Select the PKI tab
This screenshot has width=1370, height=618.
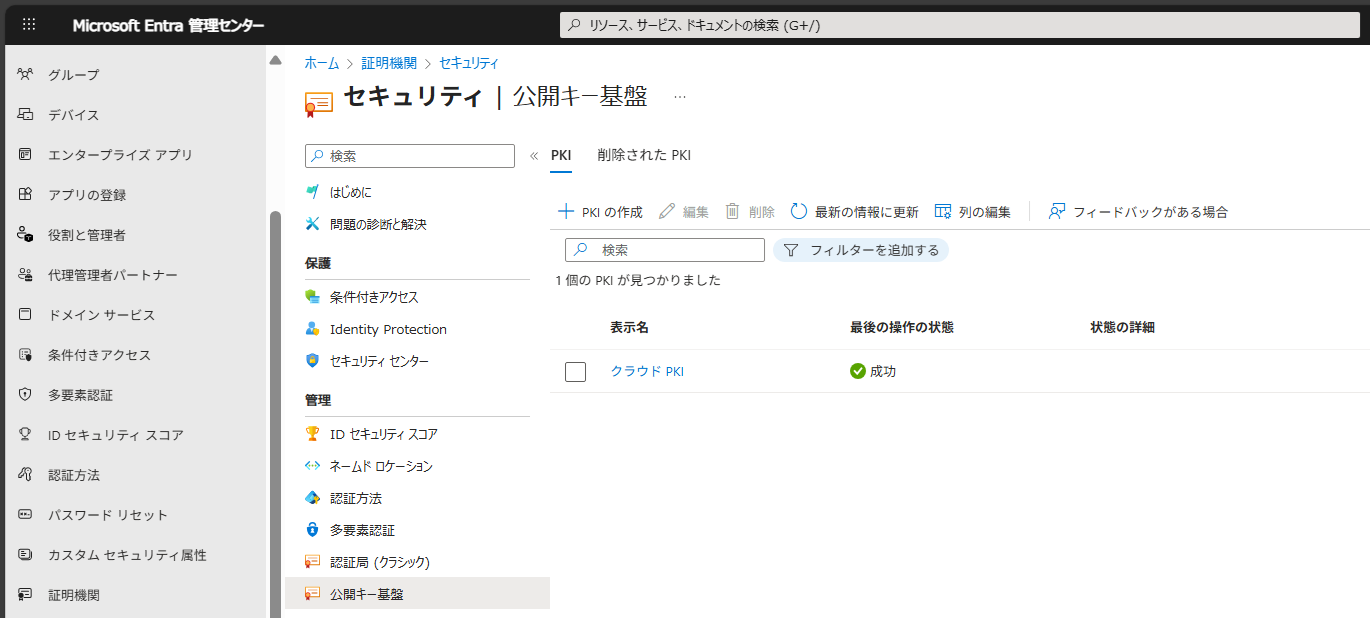click(561, 155)
